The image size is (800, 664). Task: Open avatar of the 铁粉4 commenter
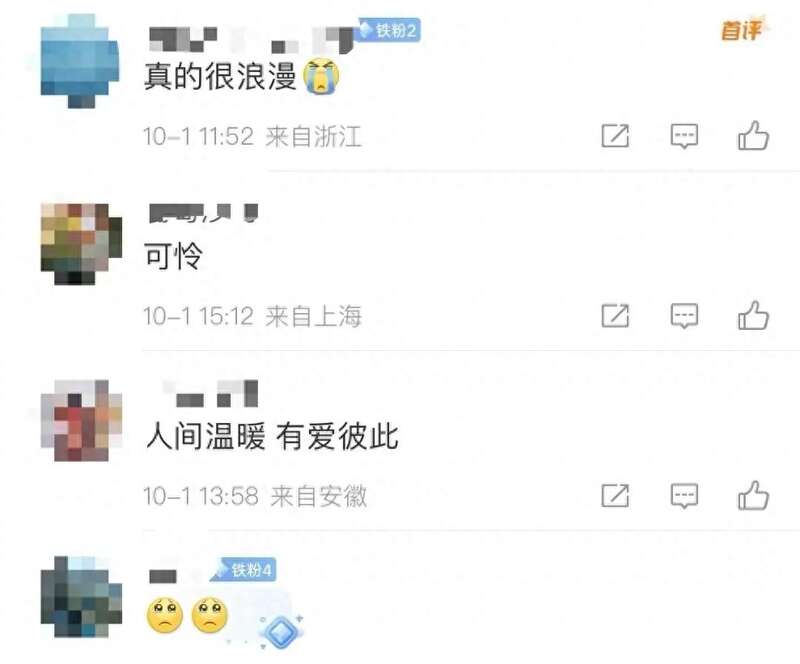click(x=81, y=597)
